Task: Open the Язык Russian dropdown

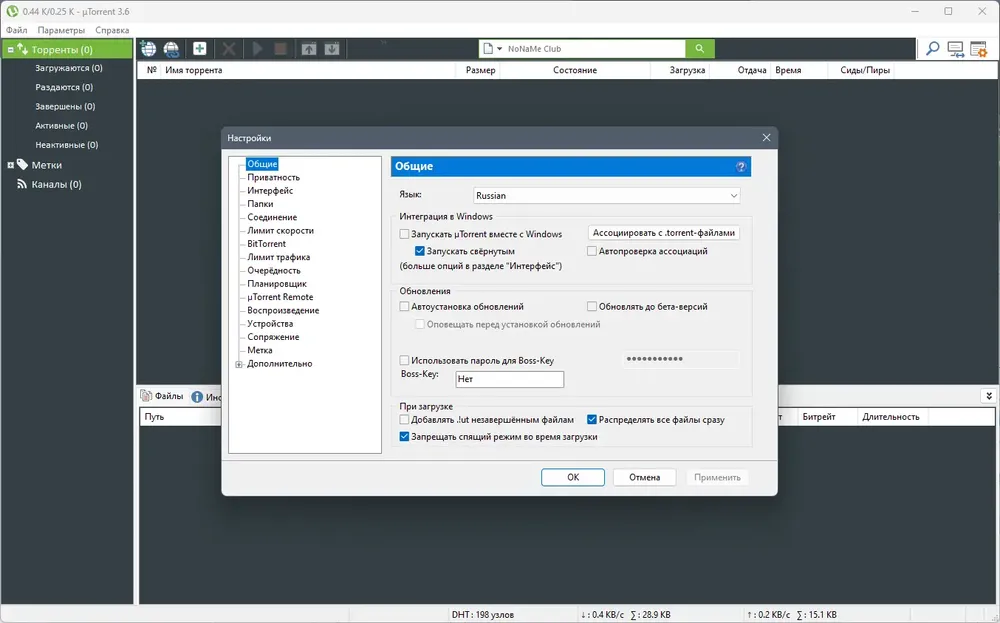Action: (x=607, y=196)
